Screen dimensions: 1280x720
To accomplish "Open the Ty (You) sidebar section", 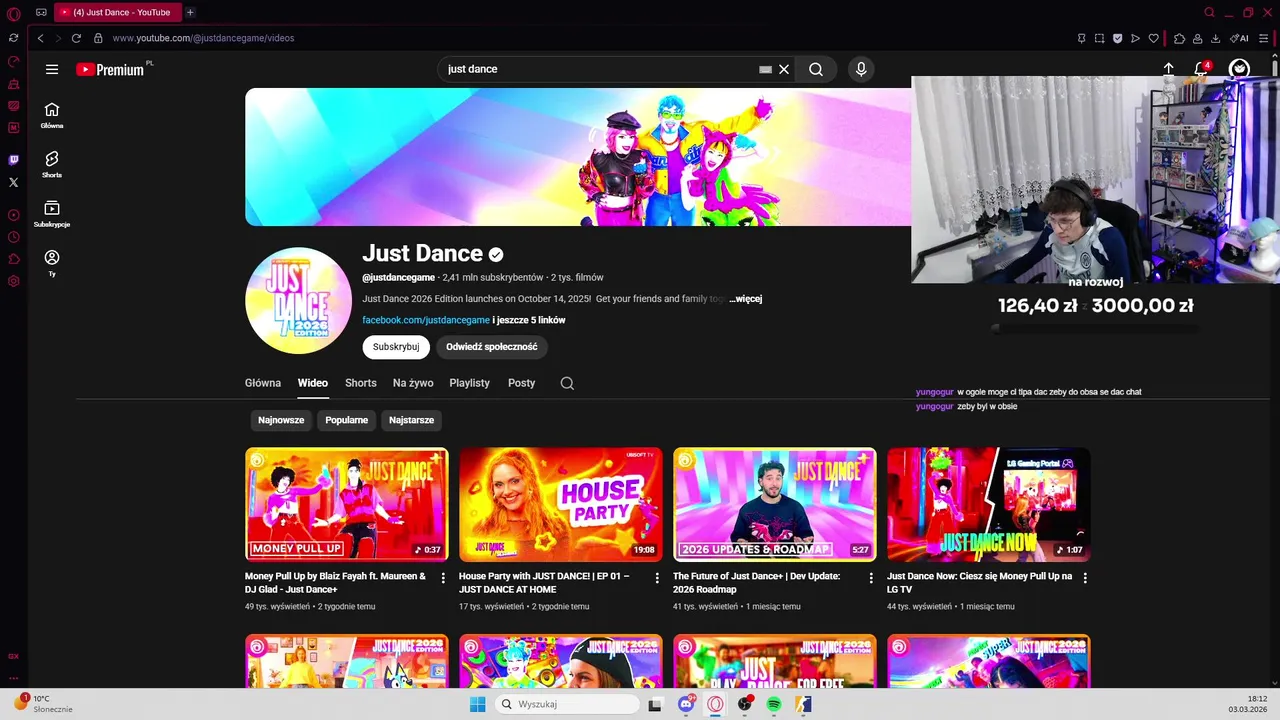I will point(52,263).
